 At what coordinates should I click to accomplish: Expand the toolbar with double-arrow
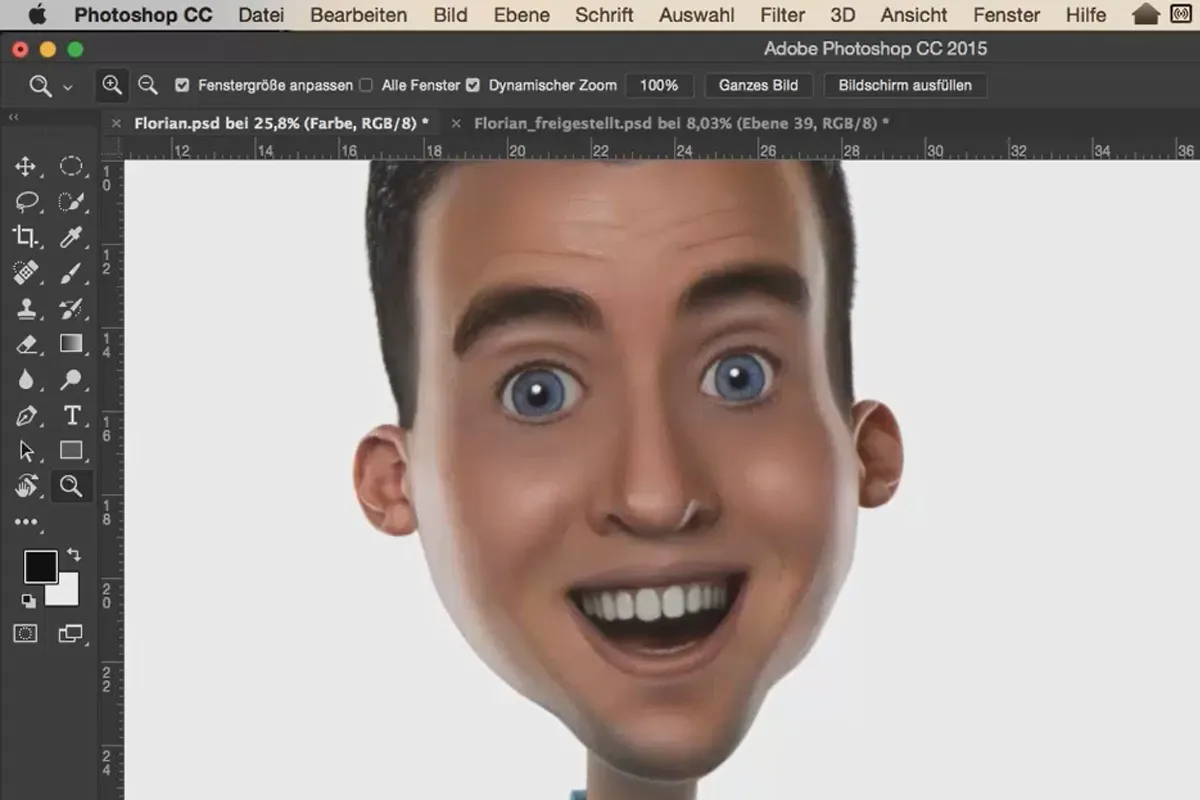coord(14,117)
